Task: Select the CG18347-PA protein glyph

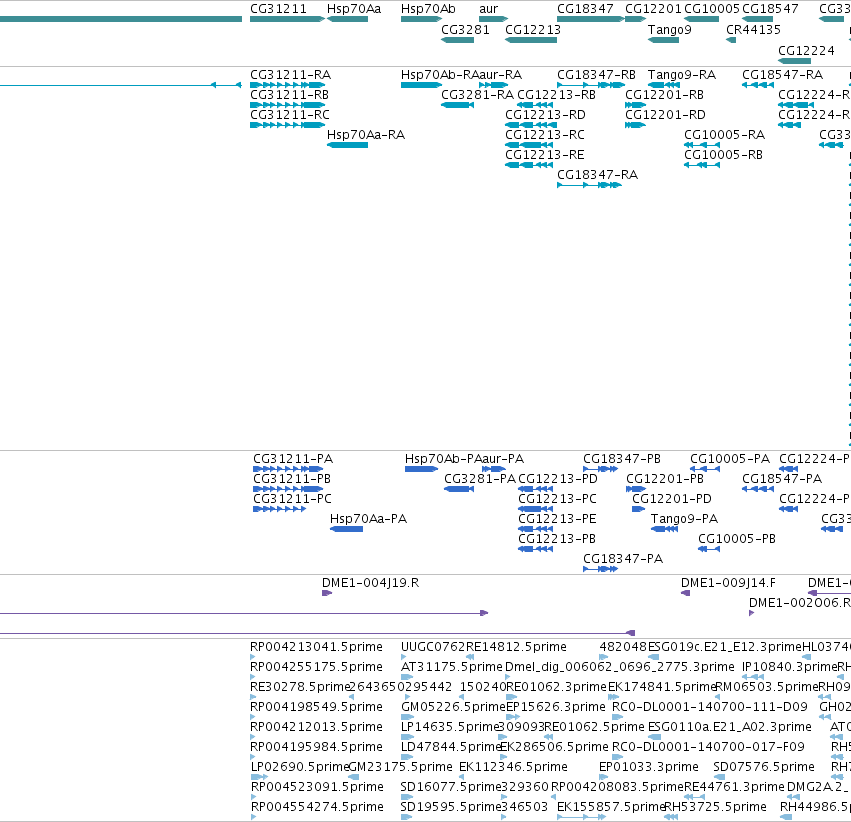Action: (600, 569)
